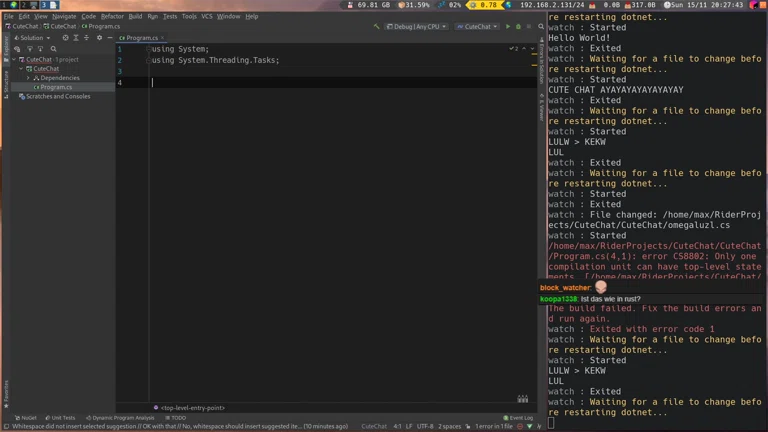Viewport: 768px width, 432px height.
Task: Open Errors In Solution side tab
Action: tap(541, 61)
